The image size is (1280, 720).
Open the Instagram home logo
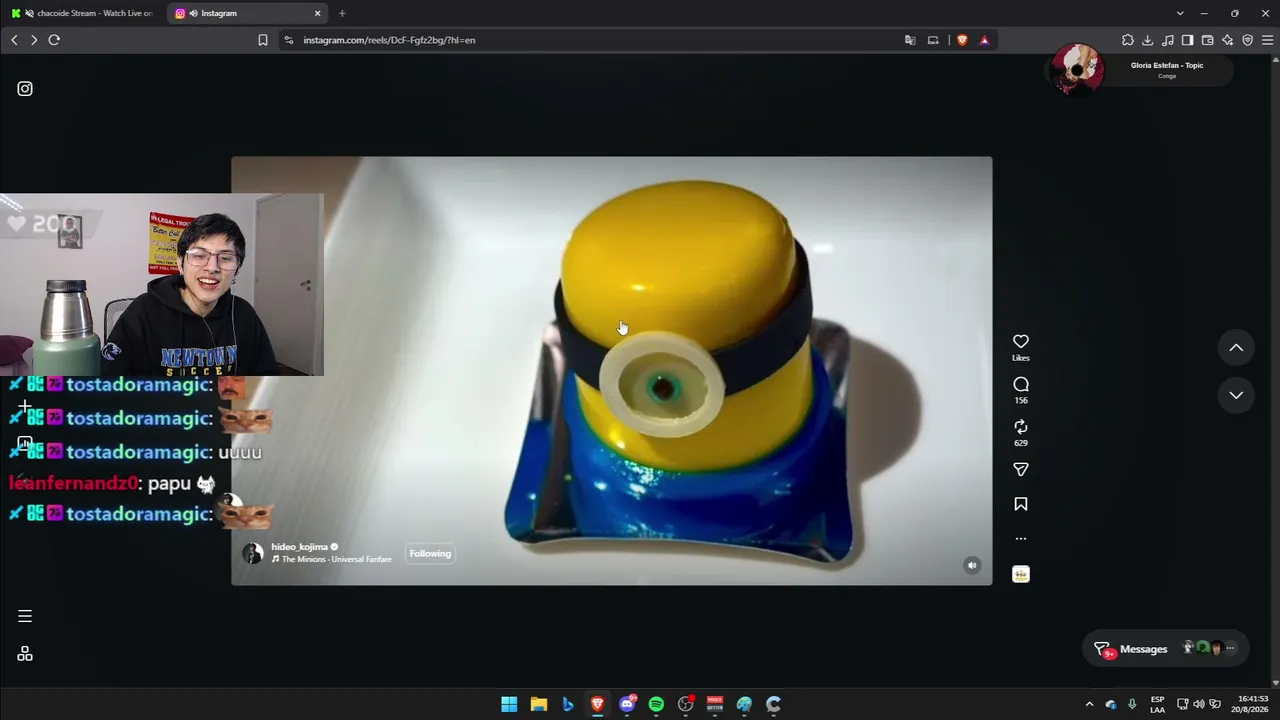[x=25, y=89]
